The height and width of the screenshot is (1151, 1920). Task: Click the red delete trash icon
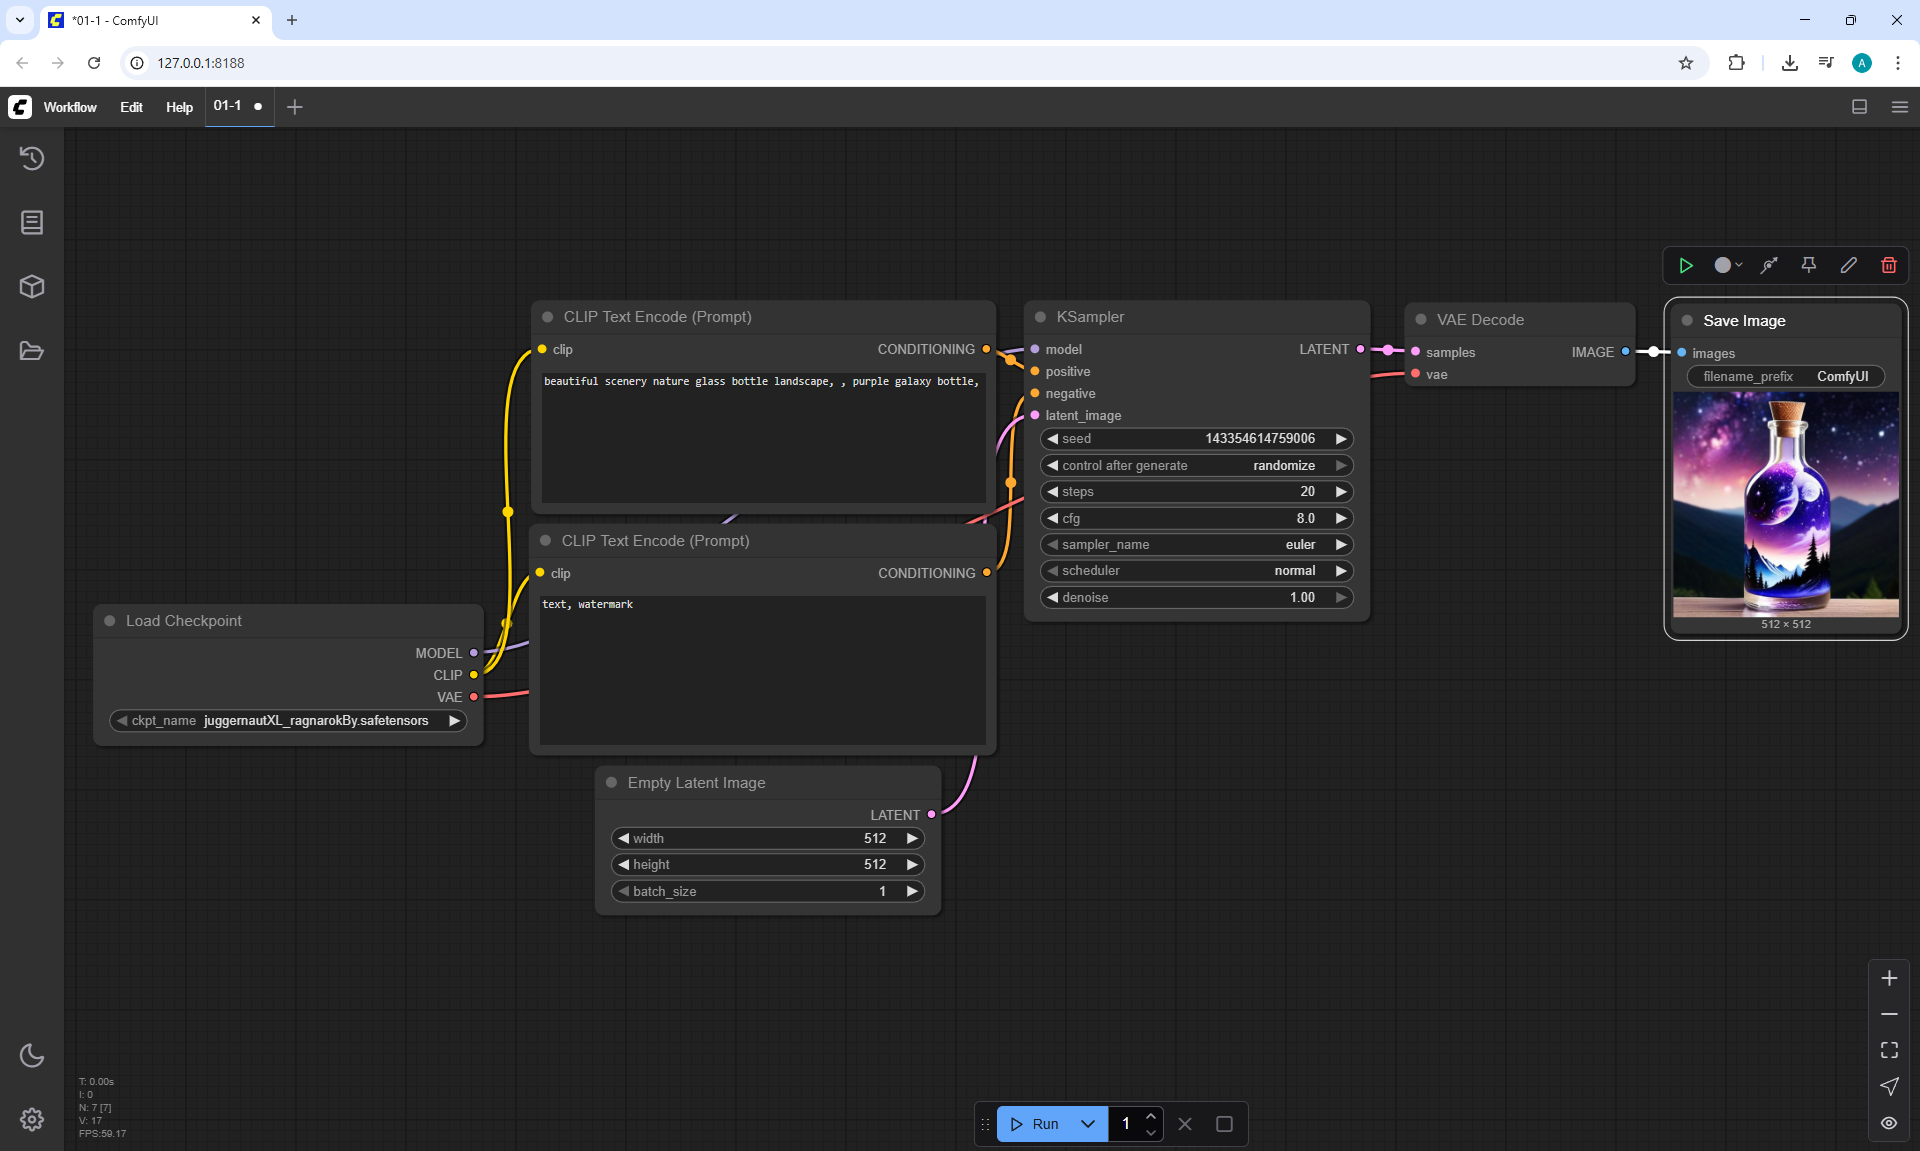[x=1888, y=265]
